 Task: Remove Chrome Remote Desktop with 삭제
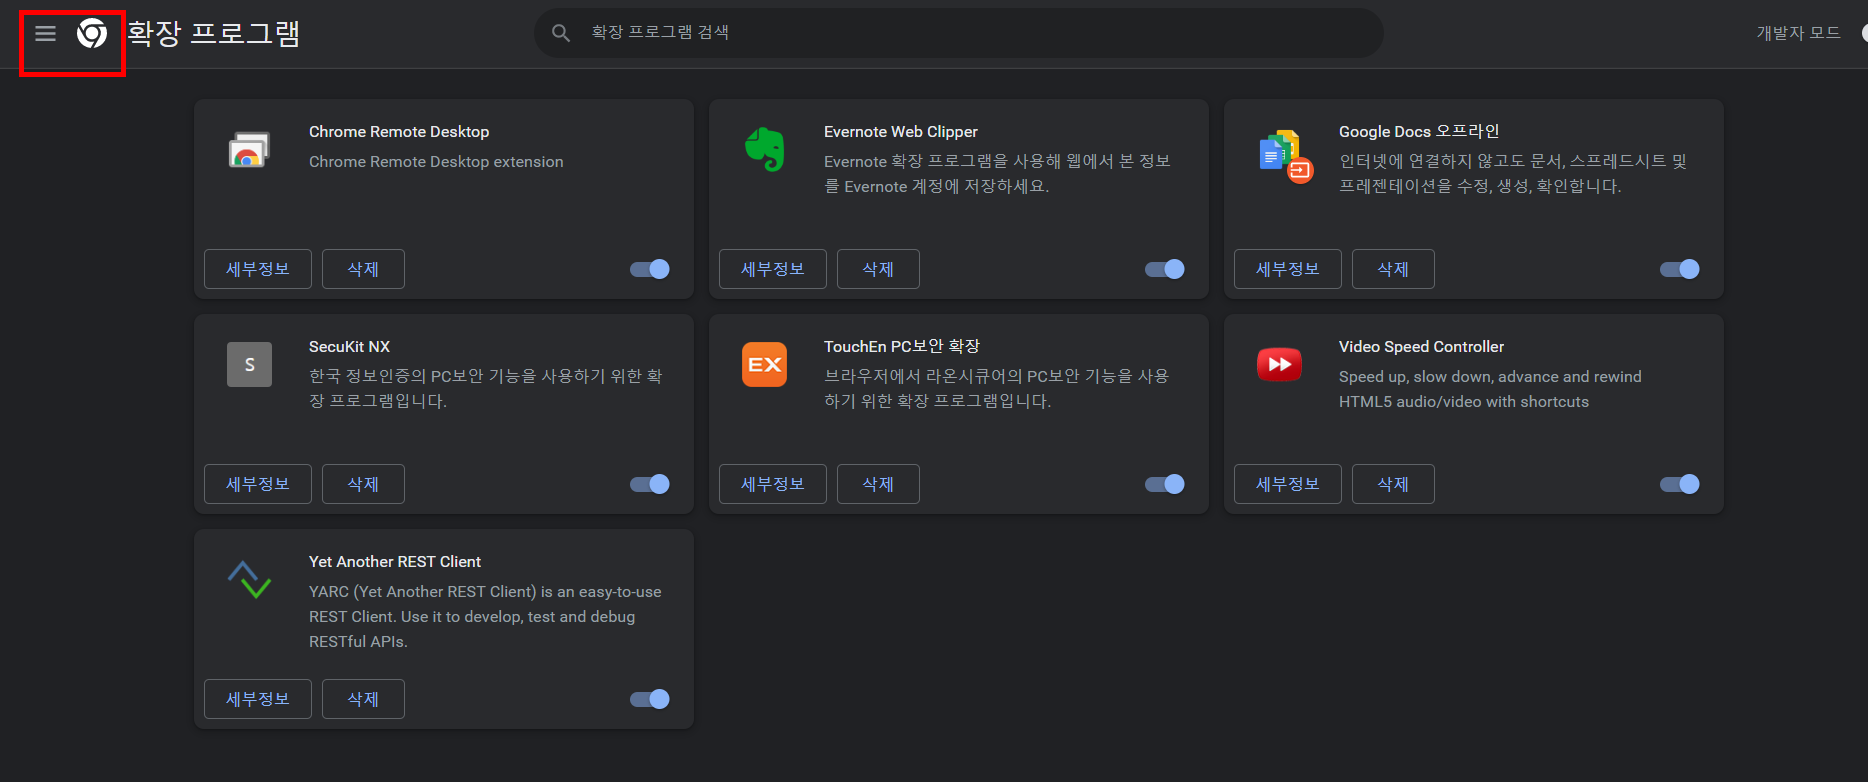coord(363,269)
